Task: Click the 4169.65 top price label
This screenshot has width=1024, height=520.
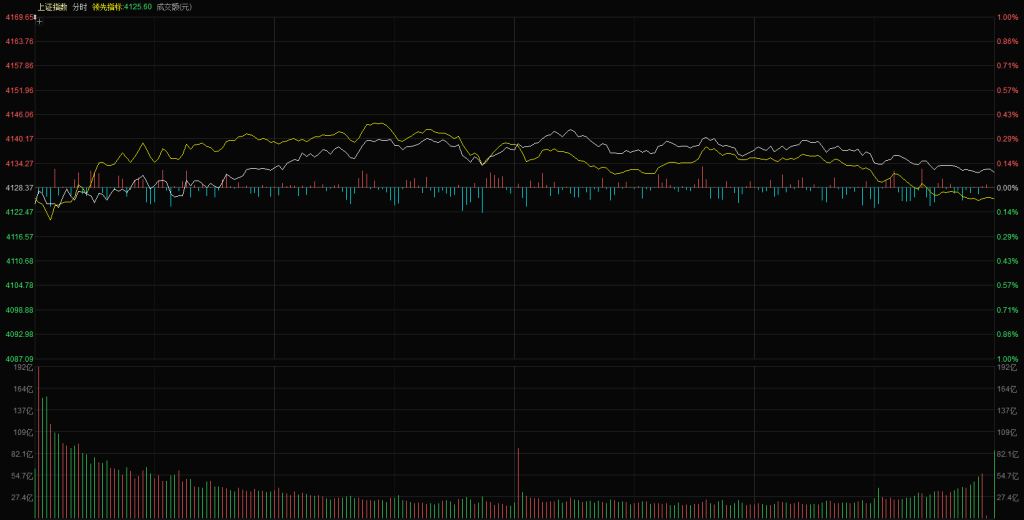Action: click(20, 17)
